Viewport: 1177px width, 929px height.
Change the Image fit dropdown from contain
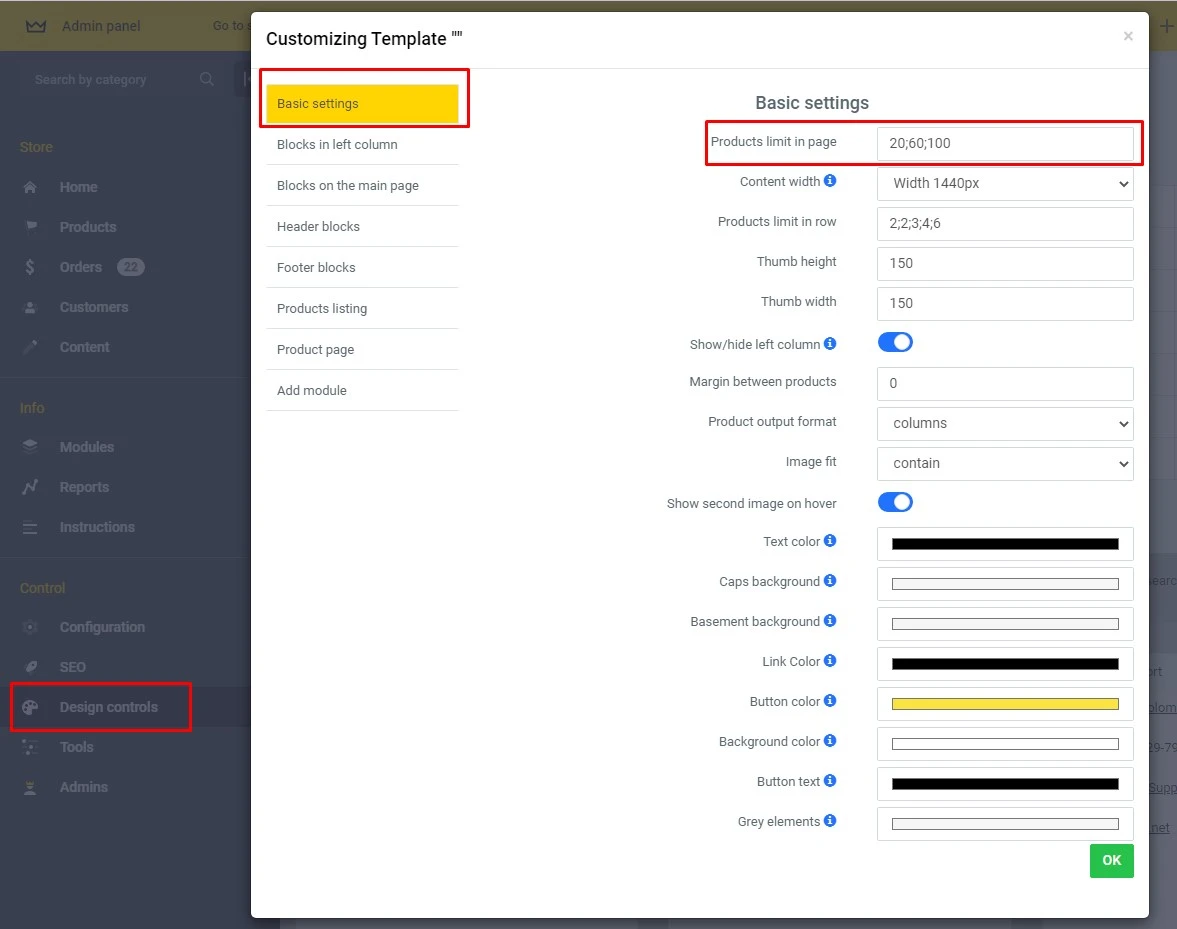pos(1004,463)
